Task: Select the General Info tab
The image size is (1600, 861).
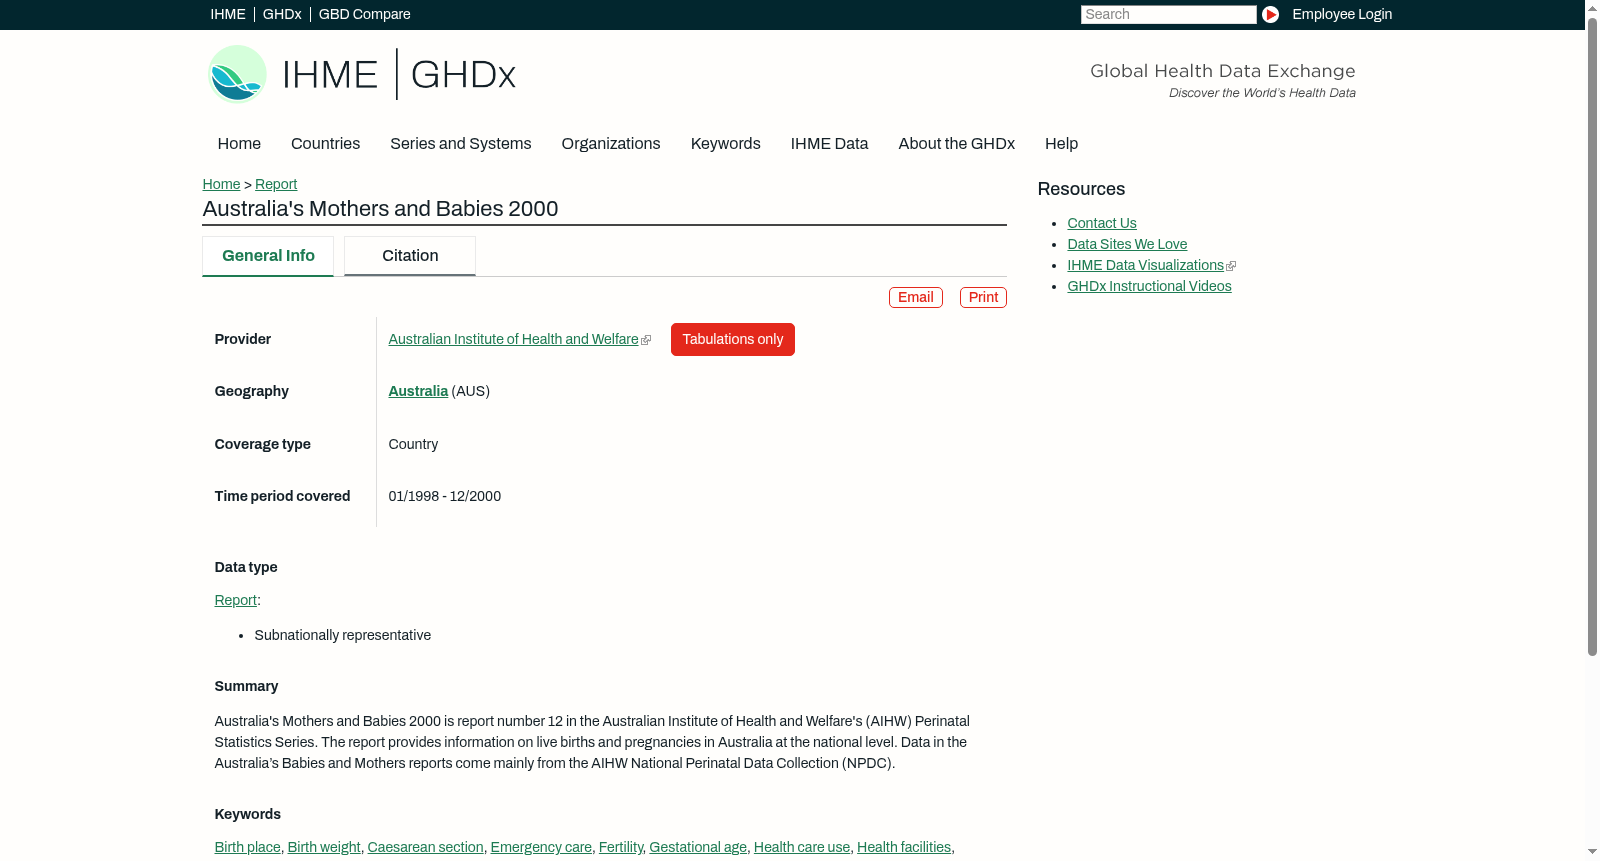Action: [x=268, y=256]
